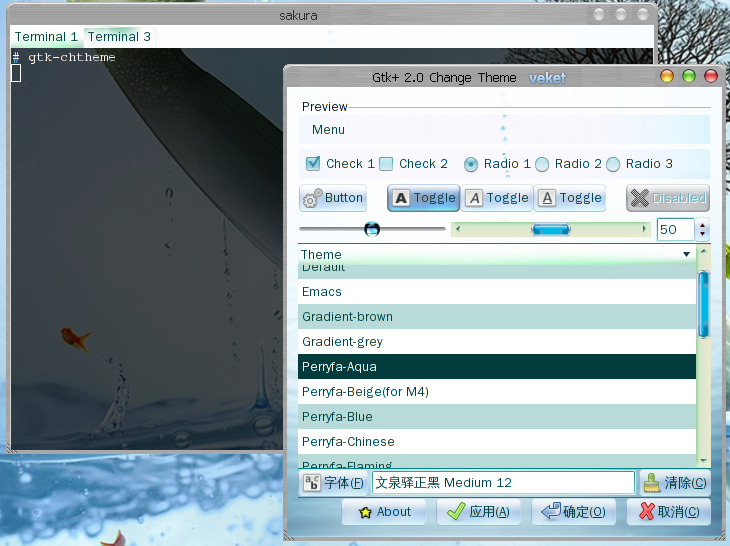Select the Radio 2 option

click(x=542, y=164)
